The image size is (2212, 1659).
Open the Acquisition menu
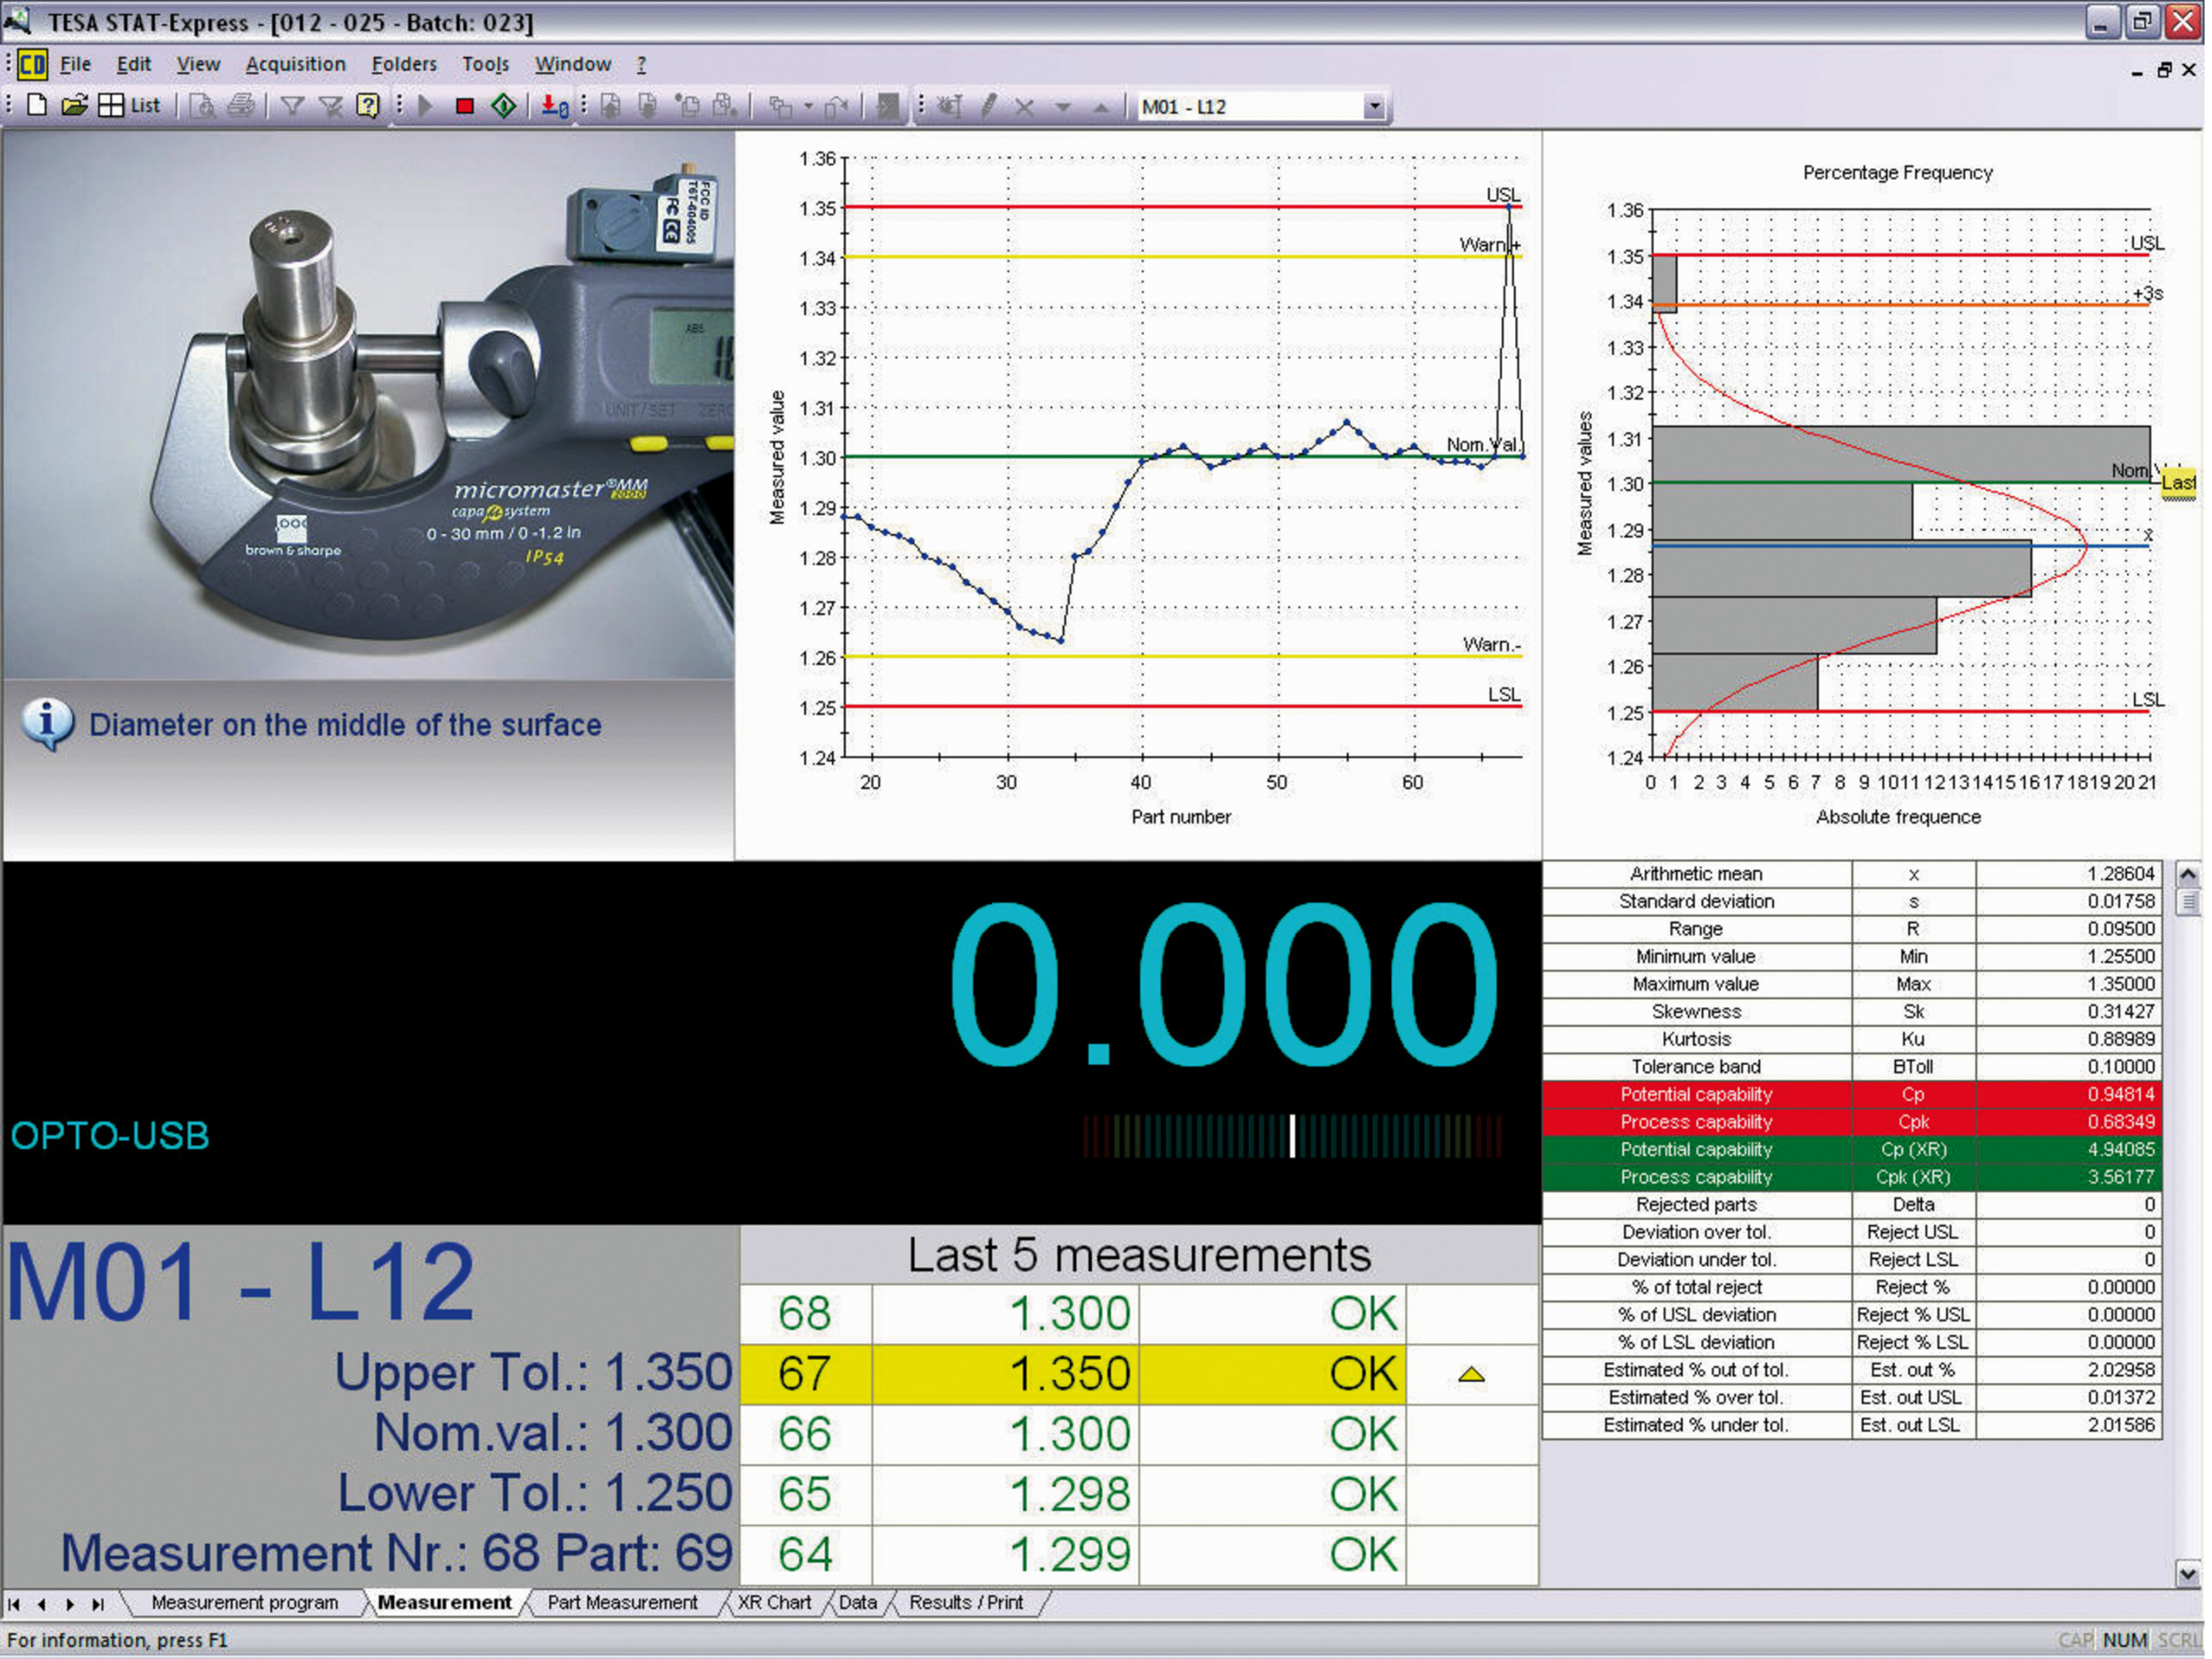296,64
